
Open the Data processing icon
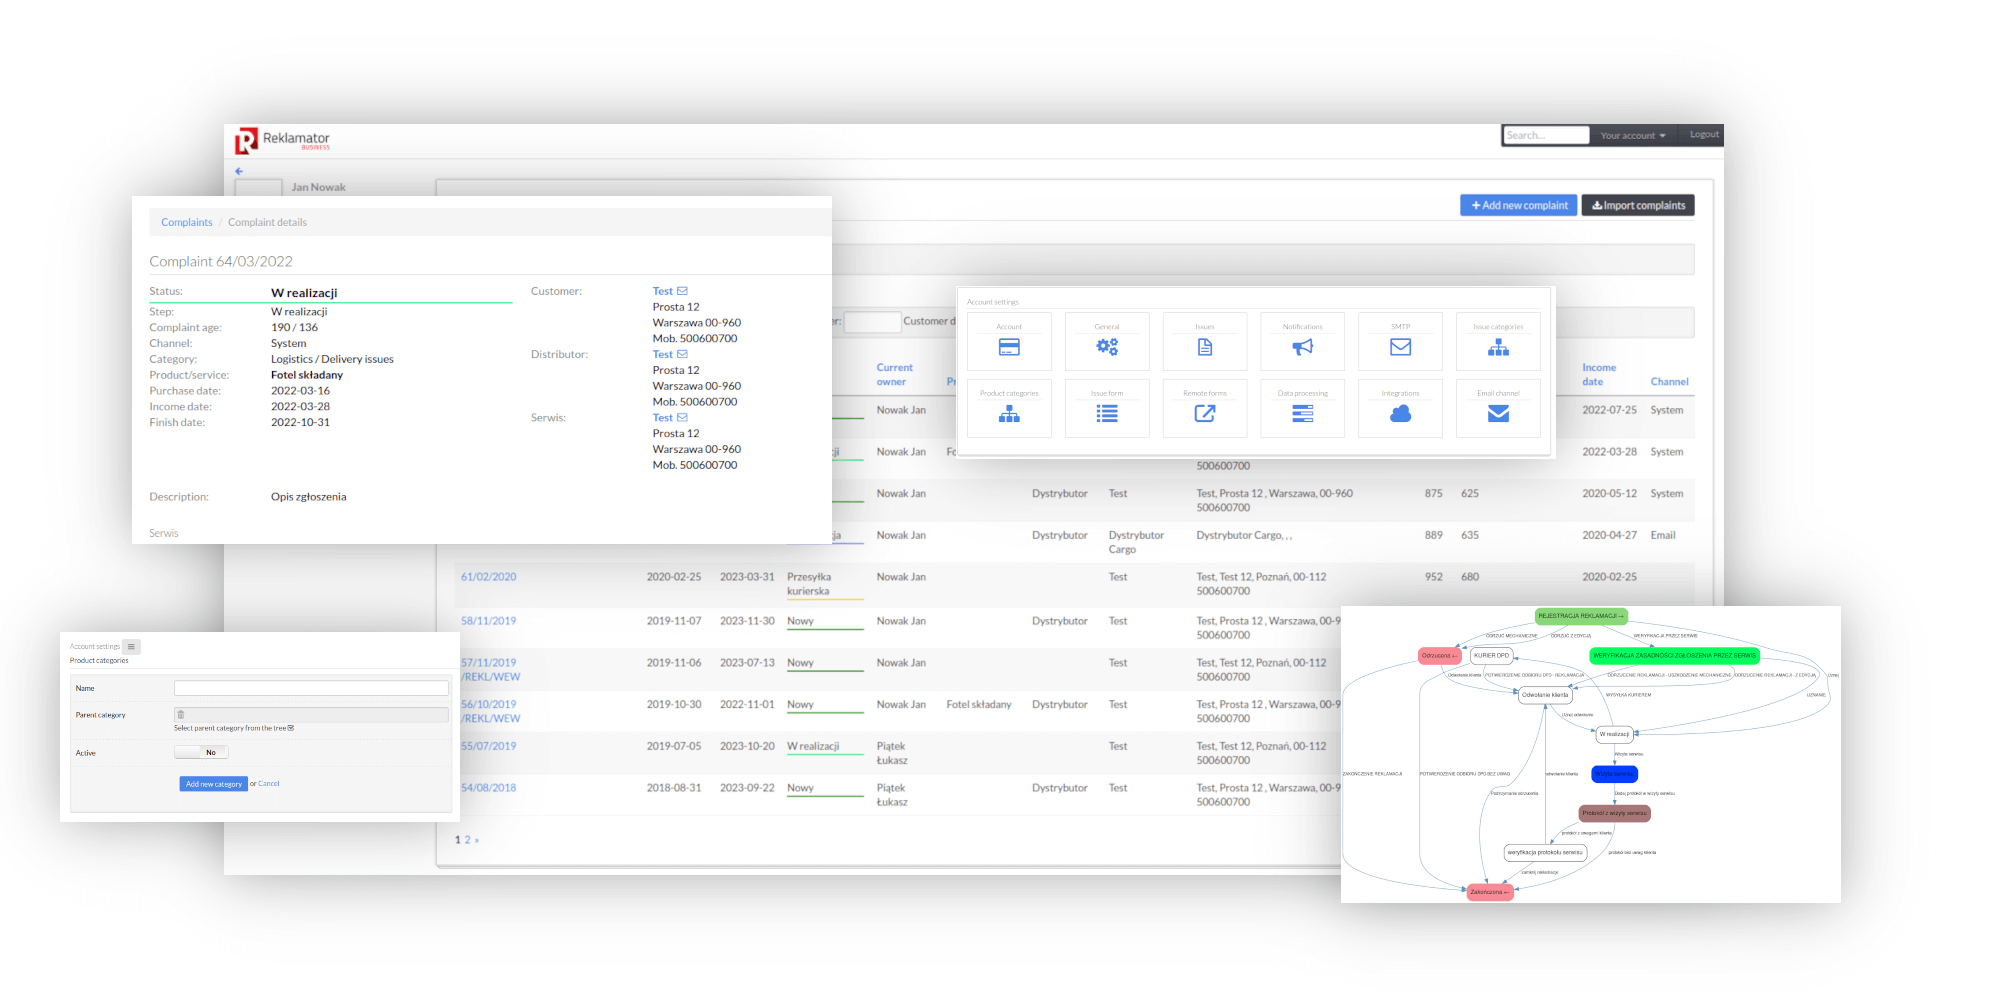1302,413
